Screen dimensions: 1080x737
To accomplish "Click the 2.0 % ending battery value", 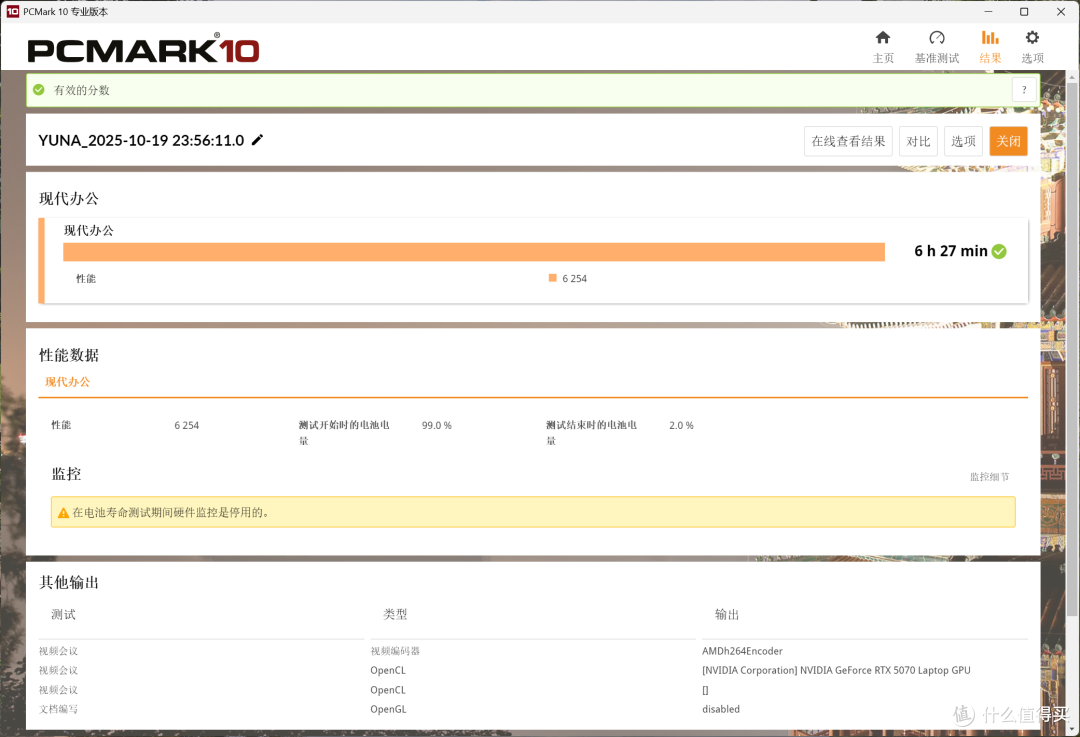I will 681,426.
